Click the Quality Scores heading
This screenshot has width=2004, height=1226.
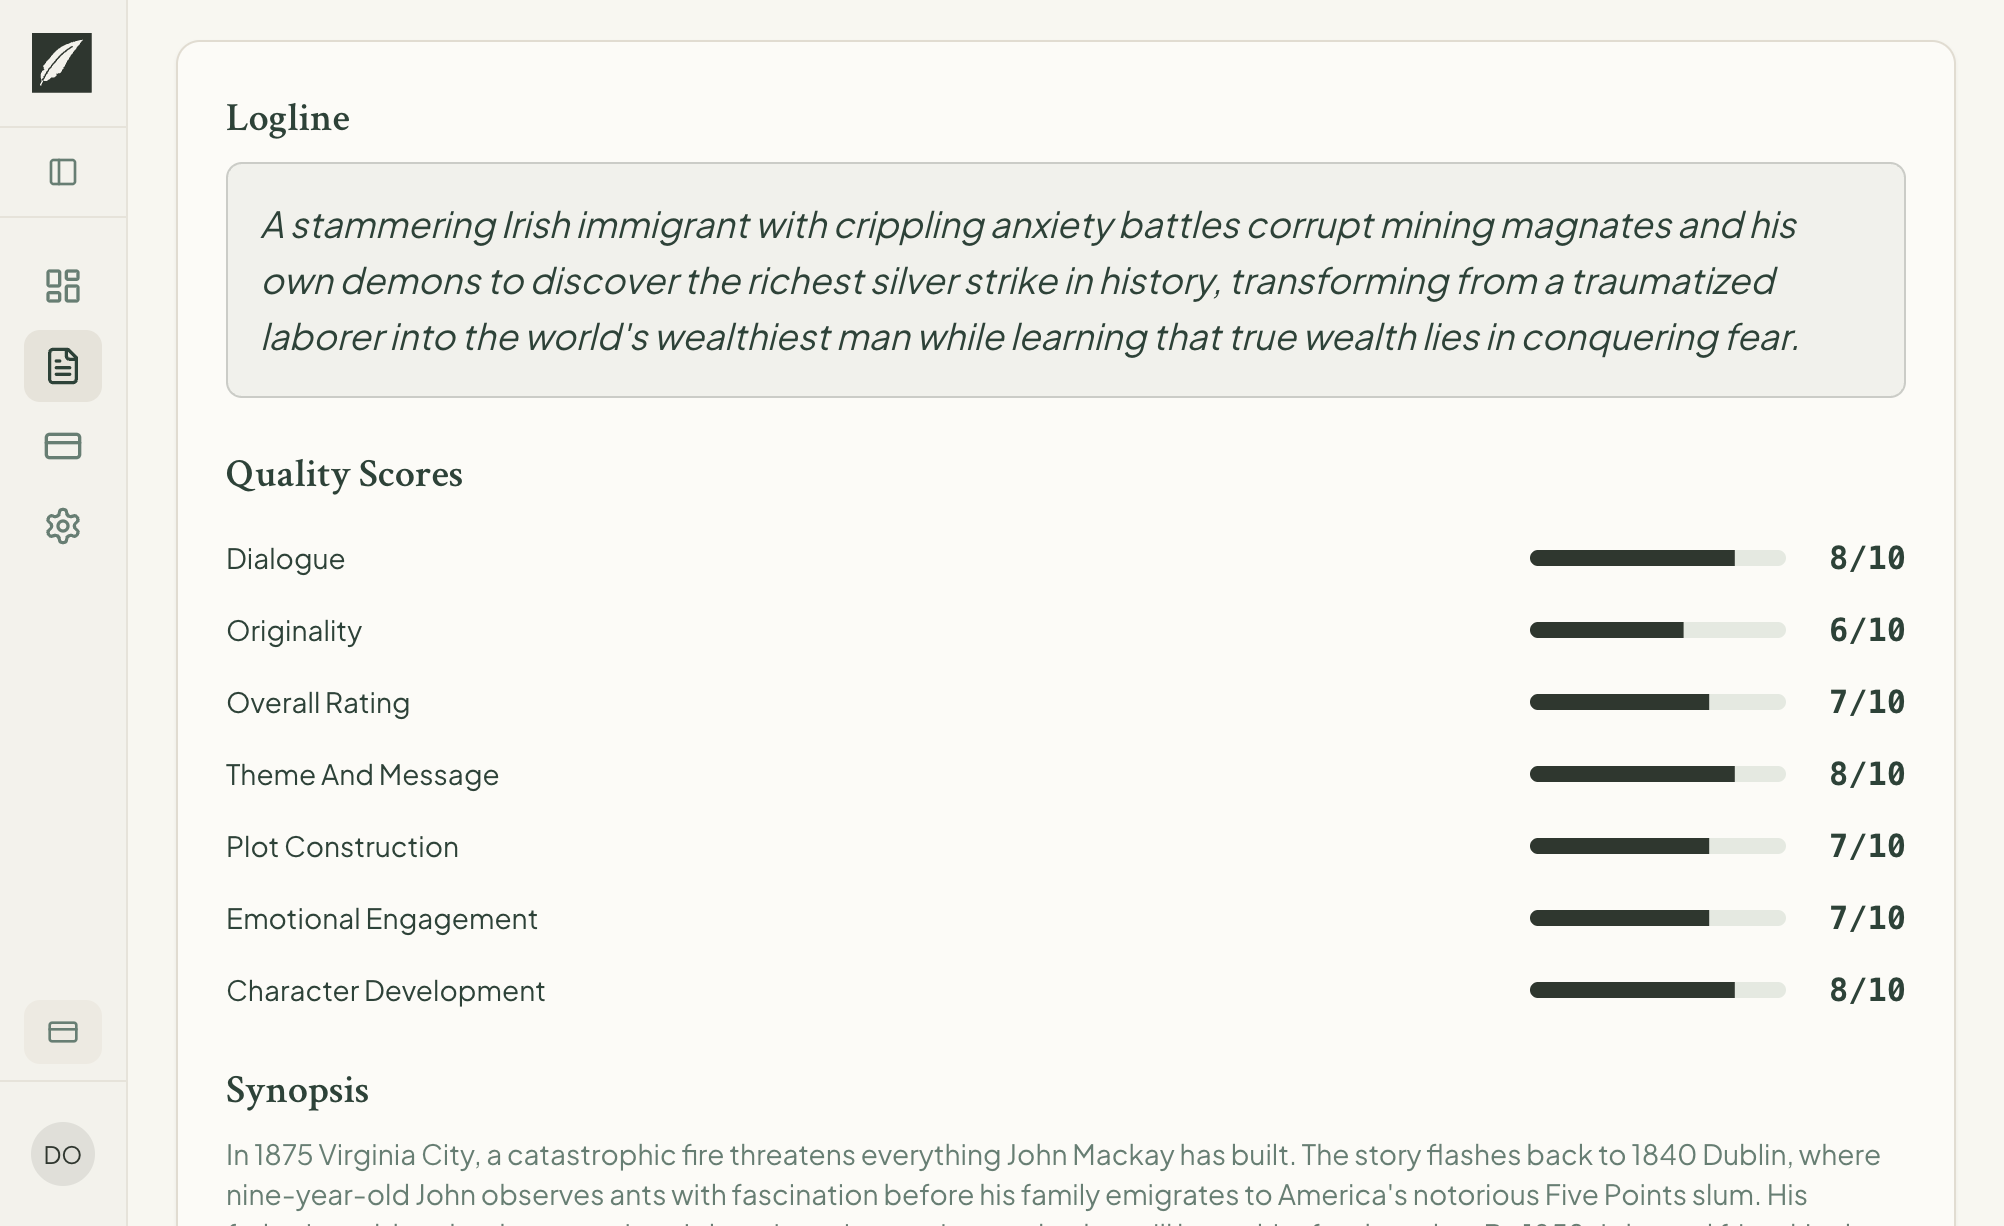point(344,474)
